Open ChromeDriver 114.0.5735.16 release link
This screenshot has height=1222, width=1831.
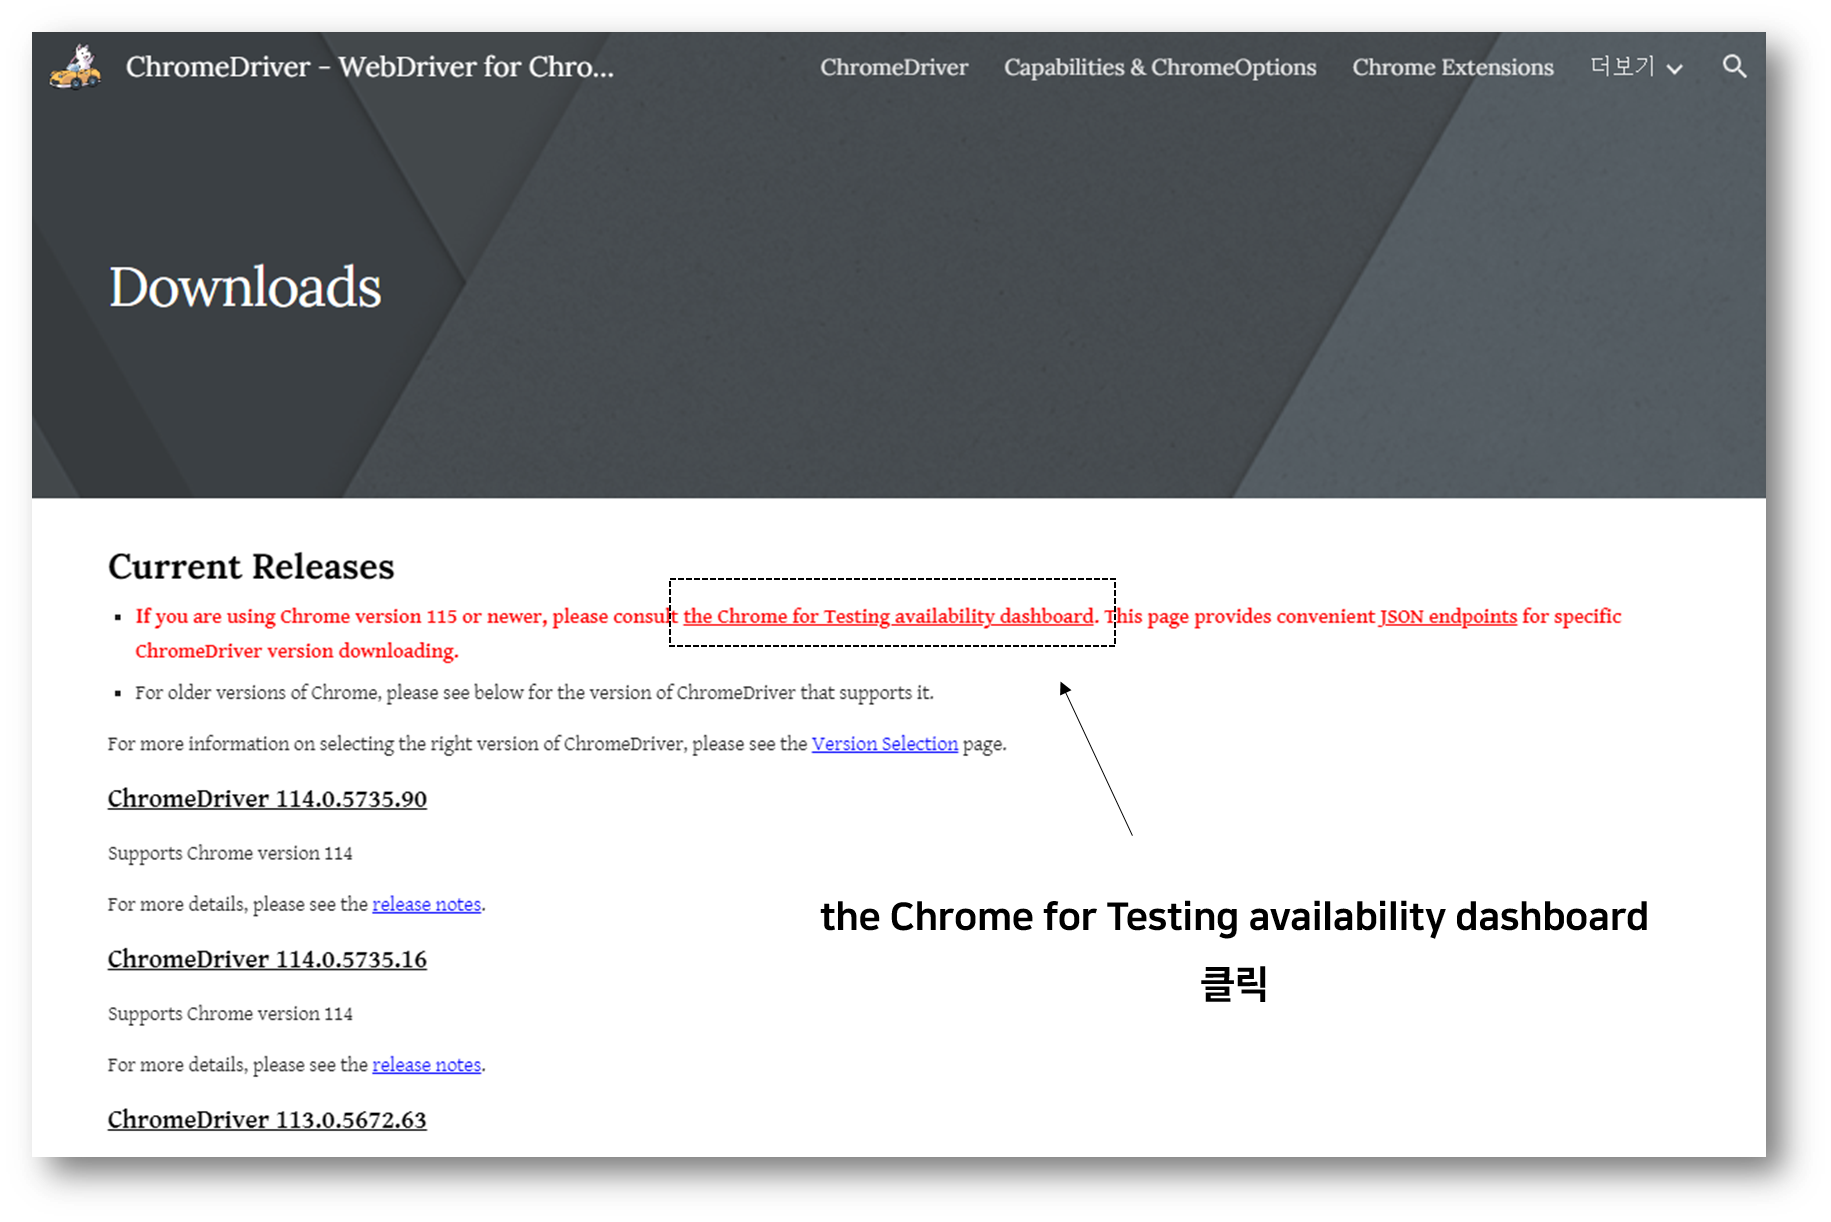(x=267, y=959)
